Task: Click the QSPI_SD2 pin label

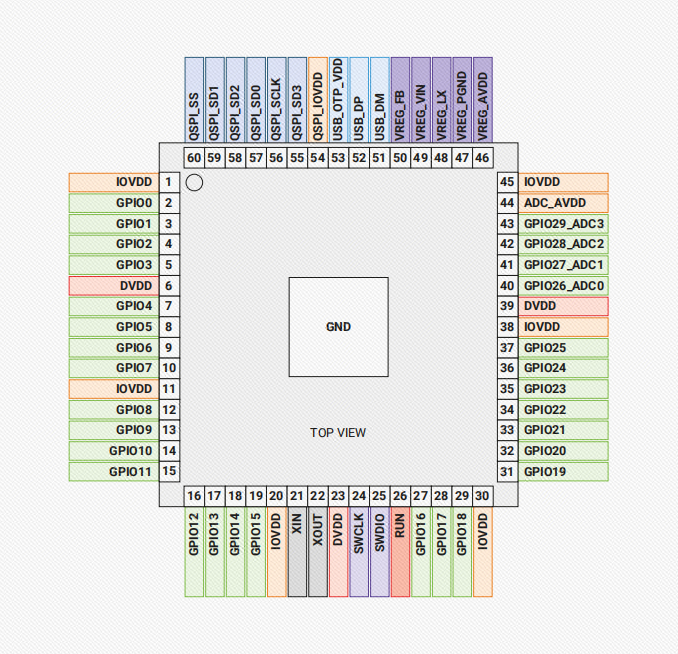Action: tap(235, 100)
